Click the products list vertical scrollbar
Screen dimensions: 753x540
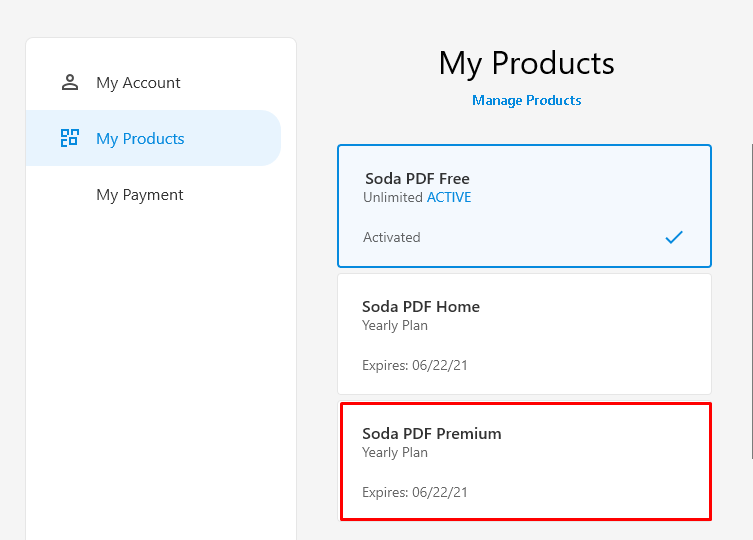[752, 301]
